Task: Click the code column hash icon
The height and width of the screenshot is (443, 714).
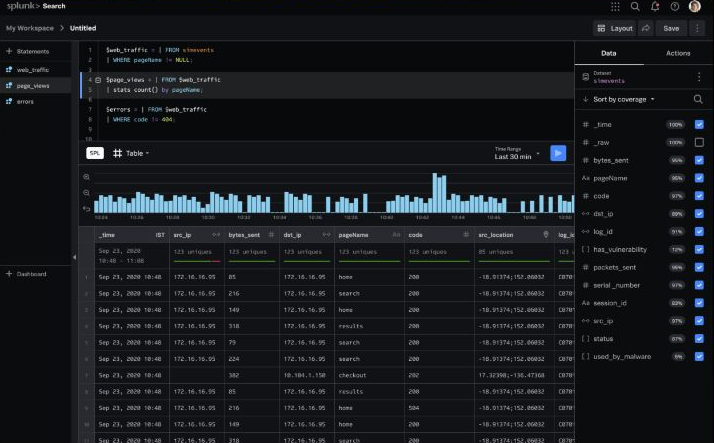Action: pos(466,234)
